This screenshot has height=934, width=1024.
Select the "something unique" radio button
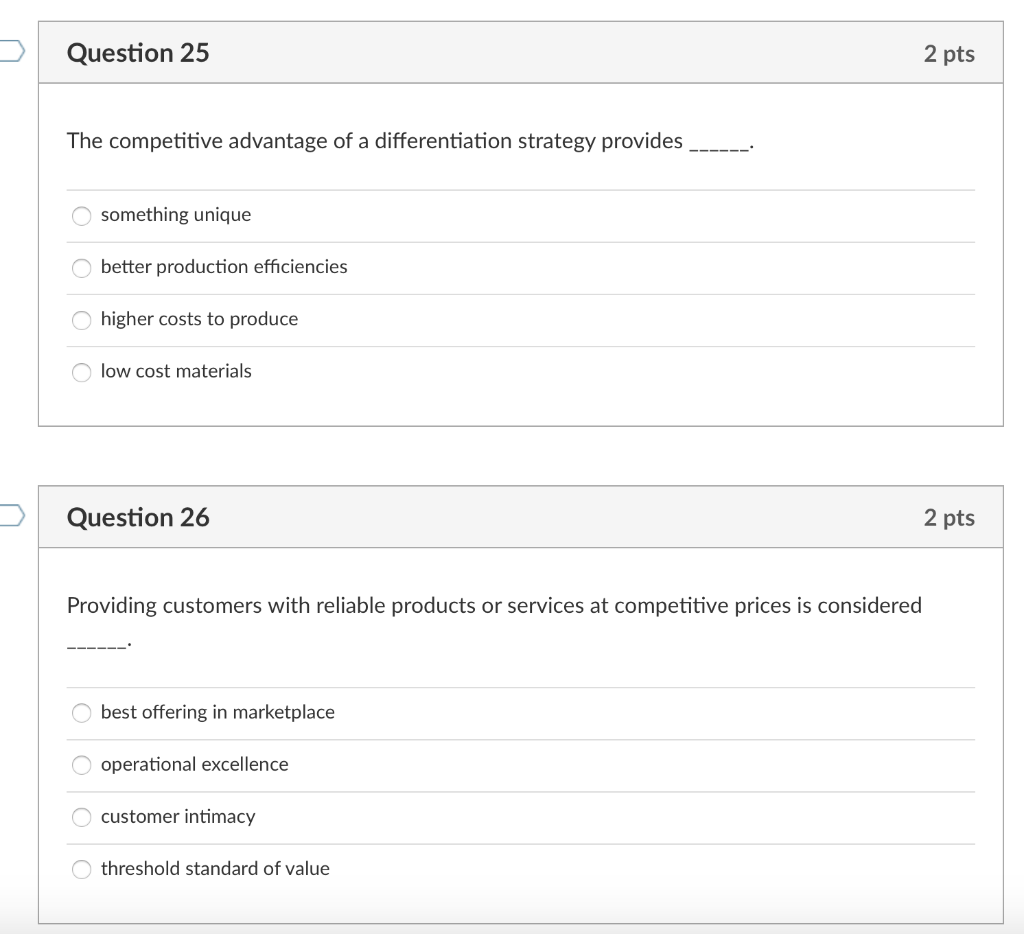click(x=81, y=216)
